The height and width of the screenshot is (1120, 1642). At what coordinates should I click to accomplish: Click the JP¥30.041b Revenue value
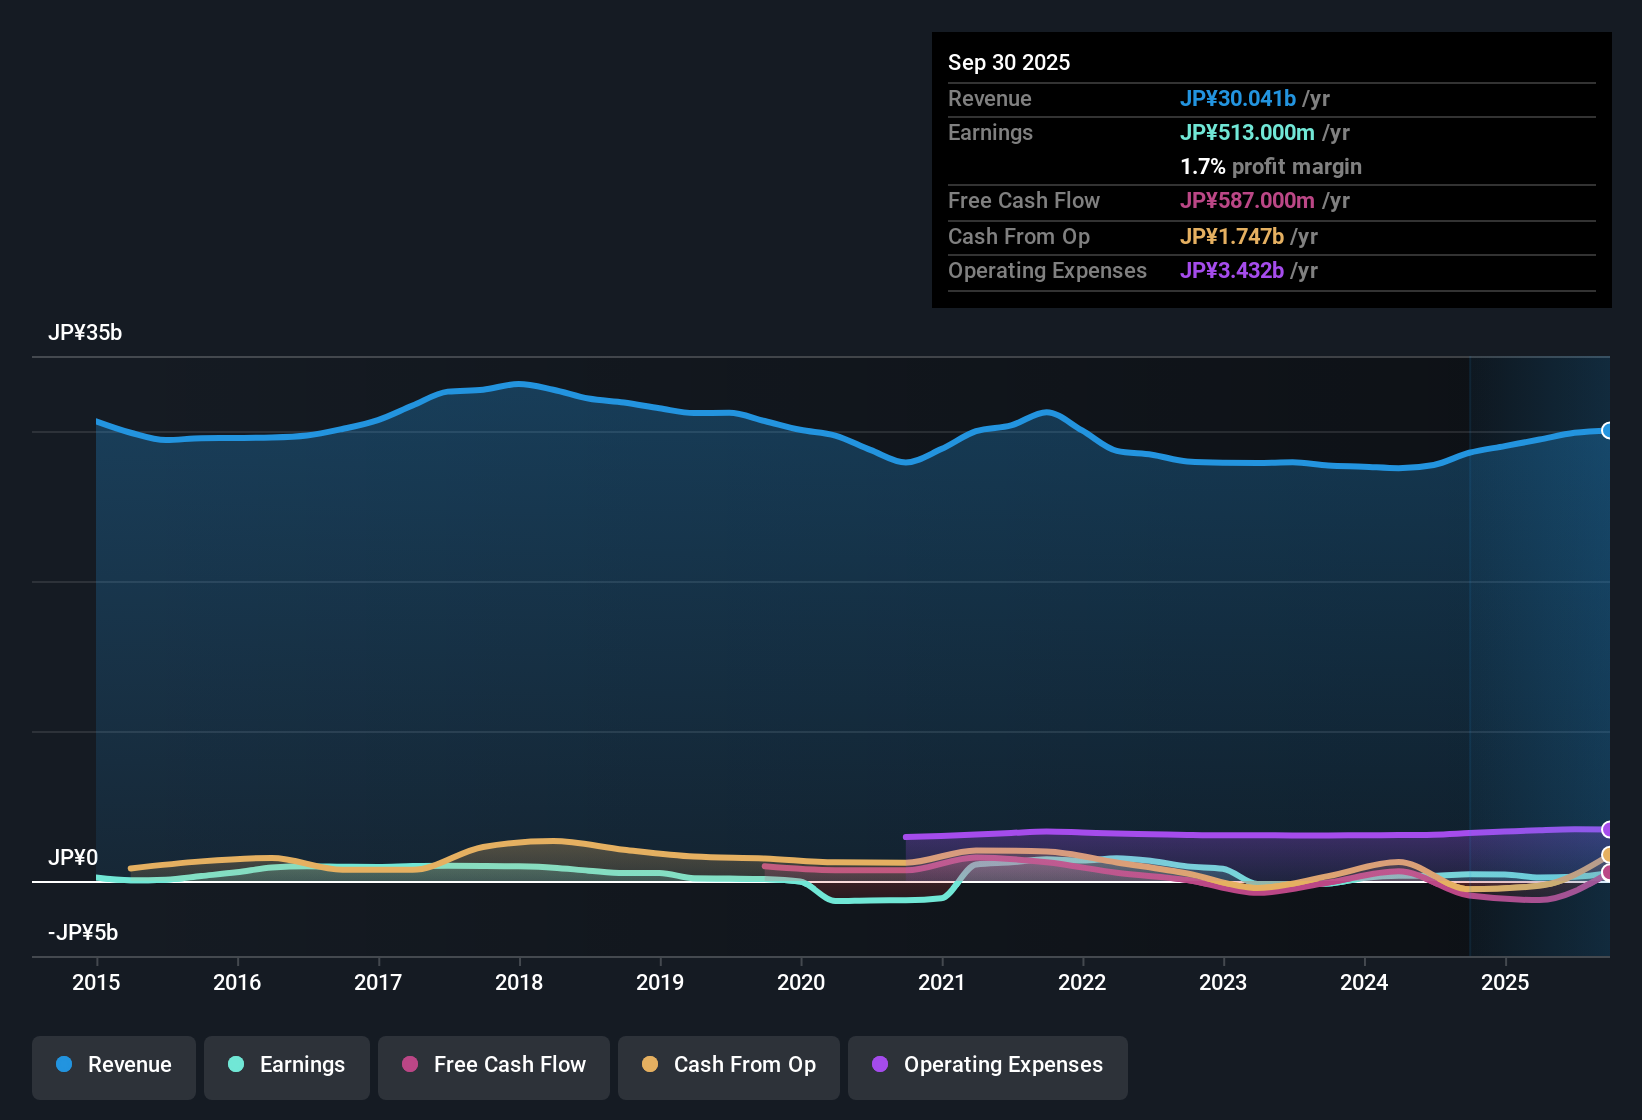pyautogui.click(x=1239, y=99)
